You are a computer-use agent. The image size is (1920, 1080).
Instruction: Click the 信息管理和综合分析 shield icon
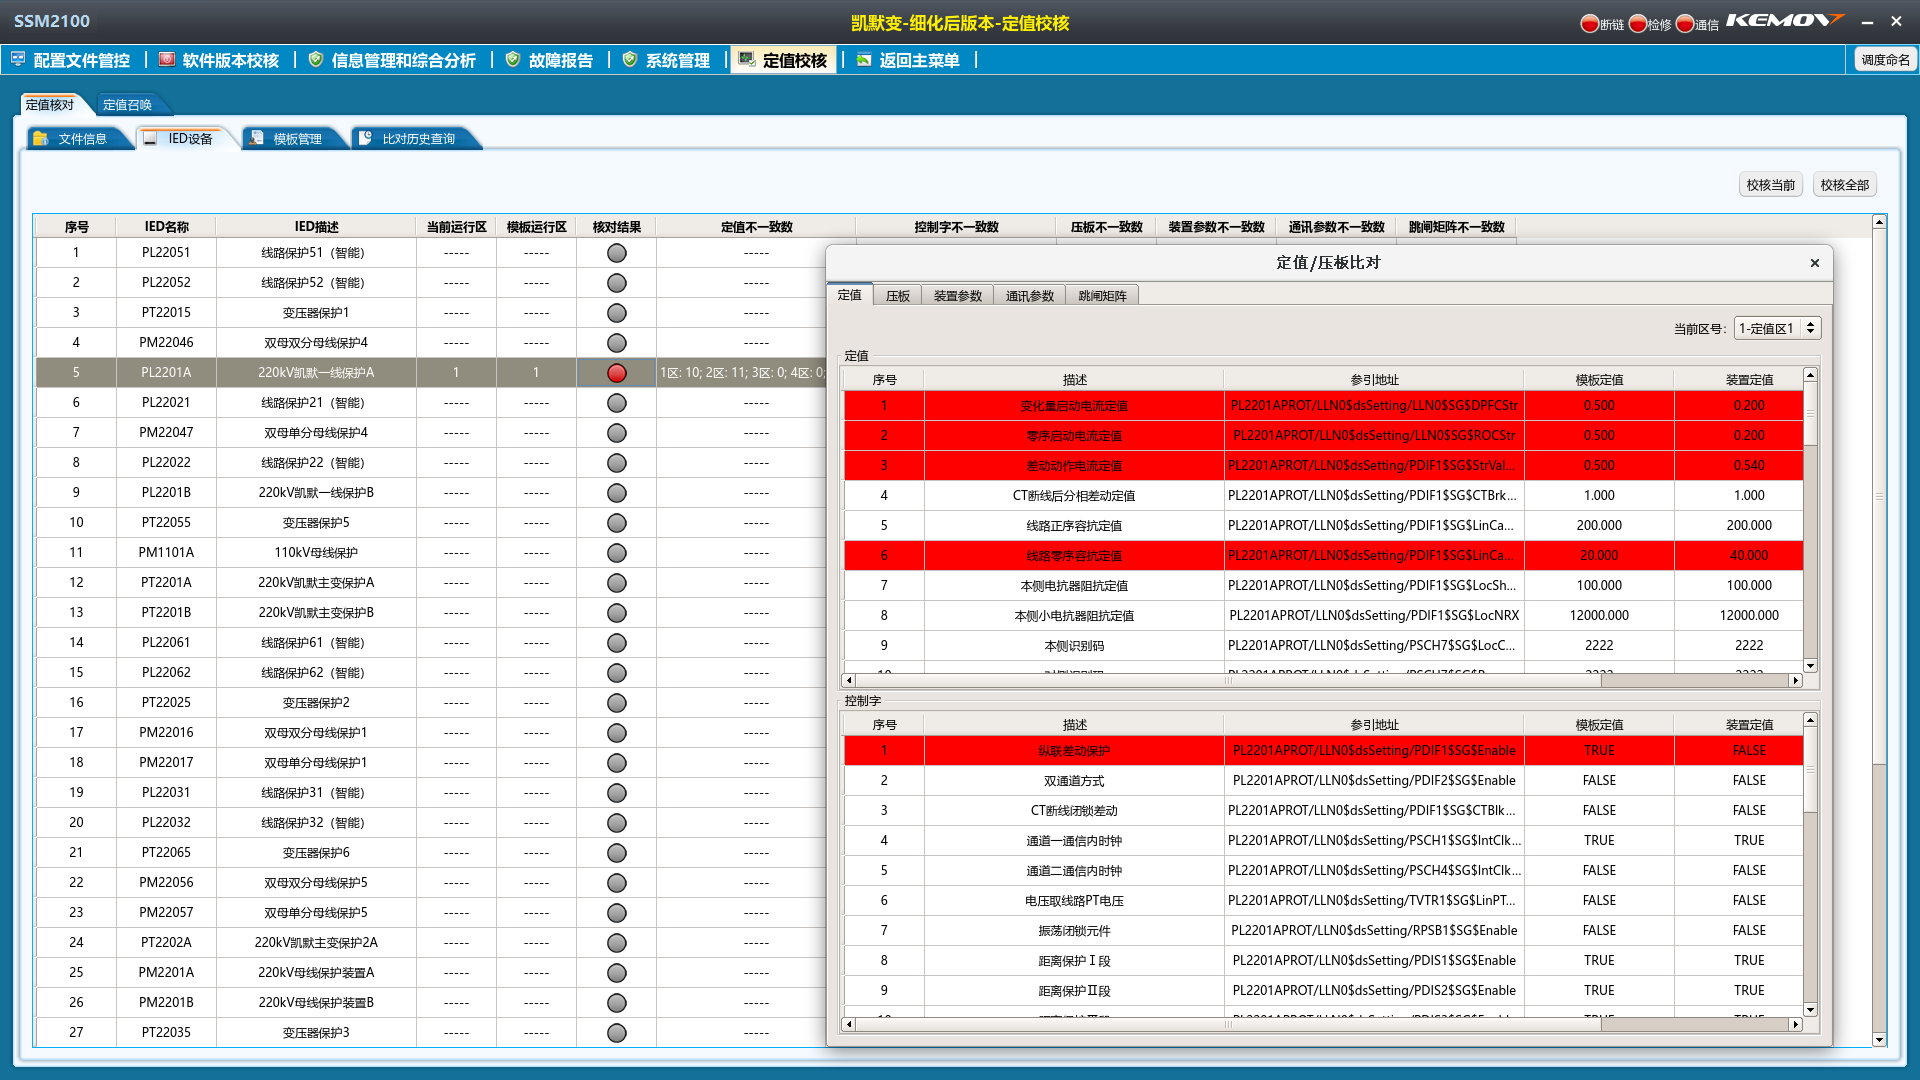click(316, 60)
